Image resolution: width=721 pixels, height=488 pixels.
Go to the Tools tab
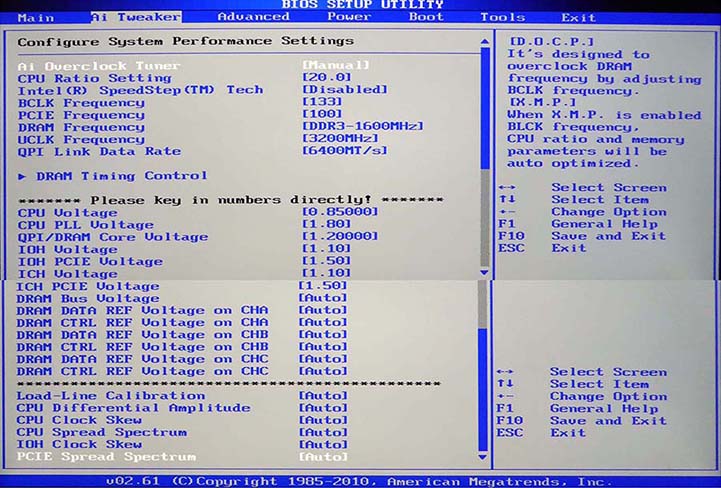pos(502,17)
